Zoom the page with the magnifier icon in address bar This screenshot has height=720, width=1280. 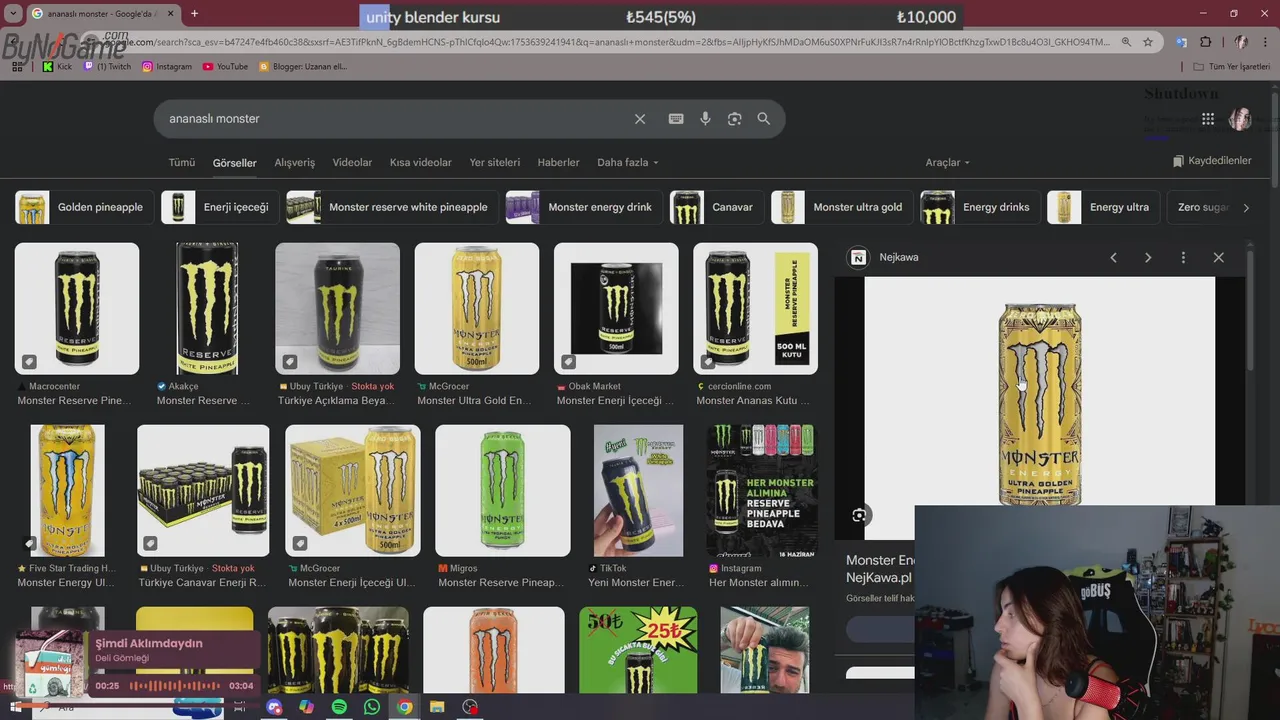1126,42
